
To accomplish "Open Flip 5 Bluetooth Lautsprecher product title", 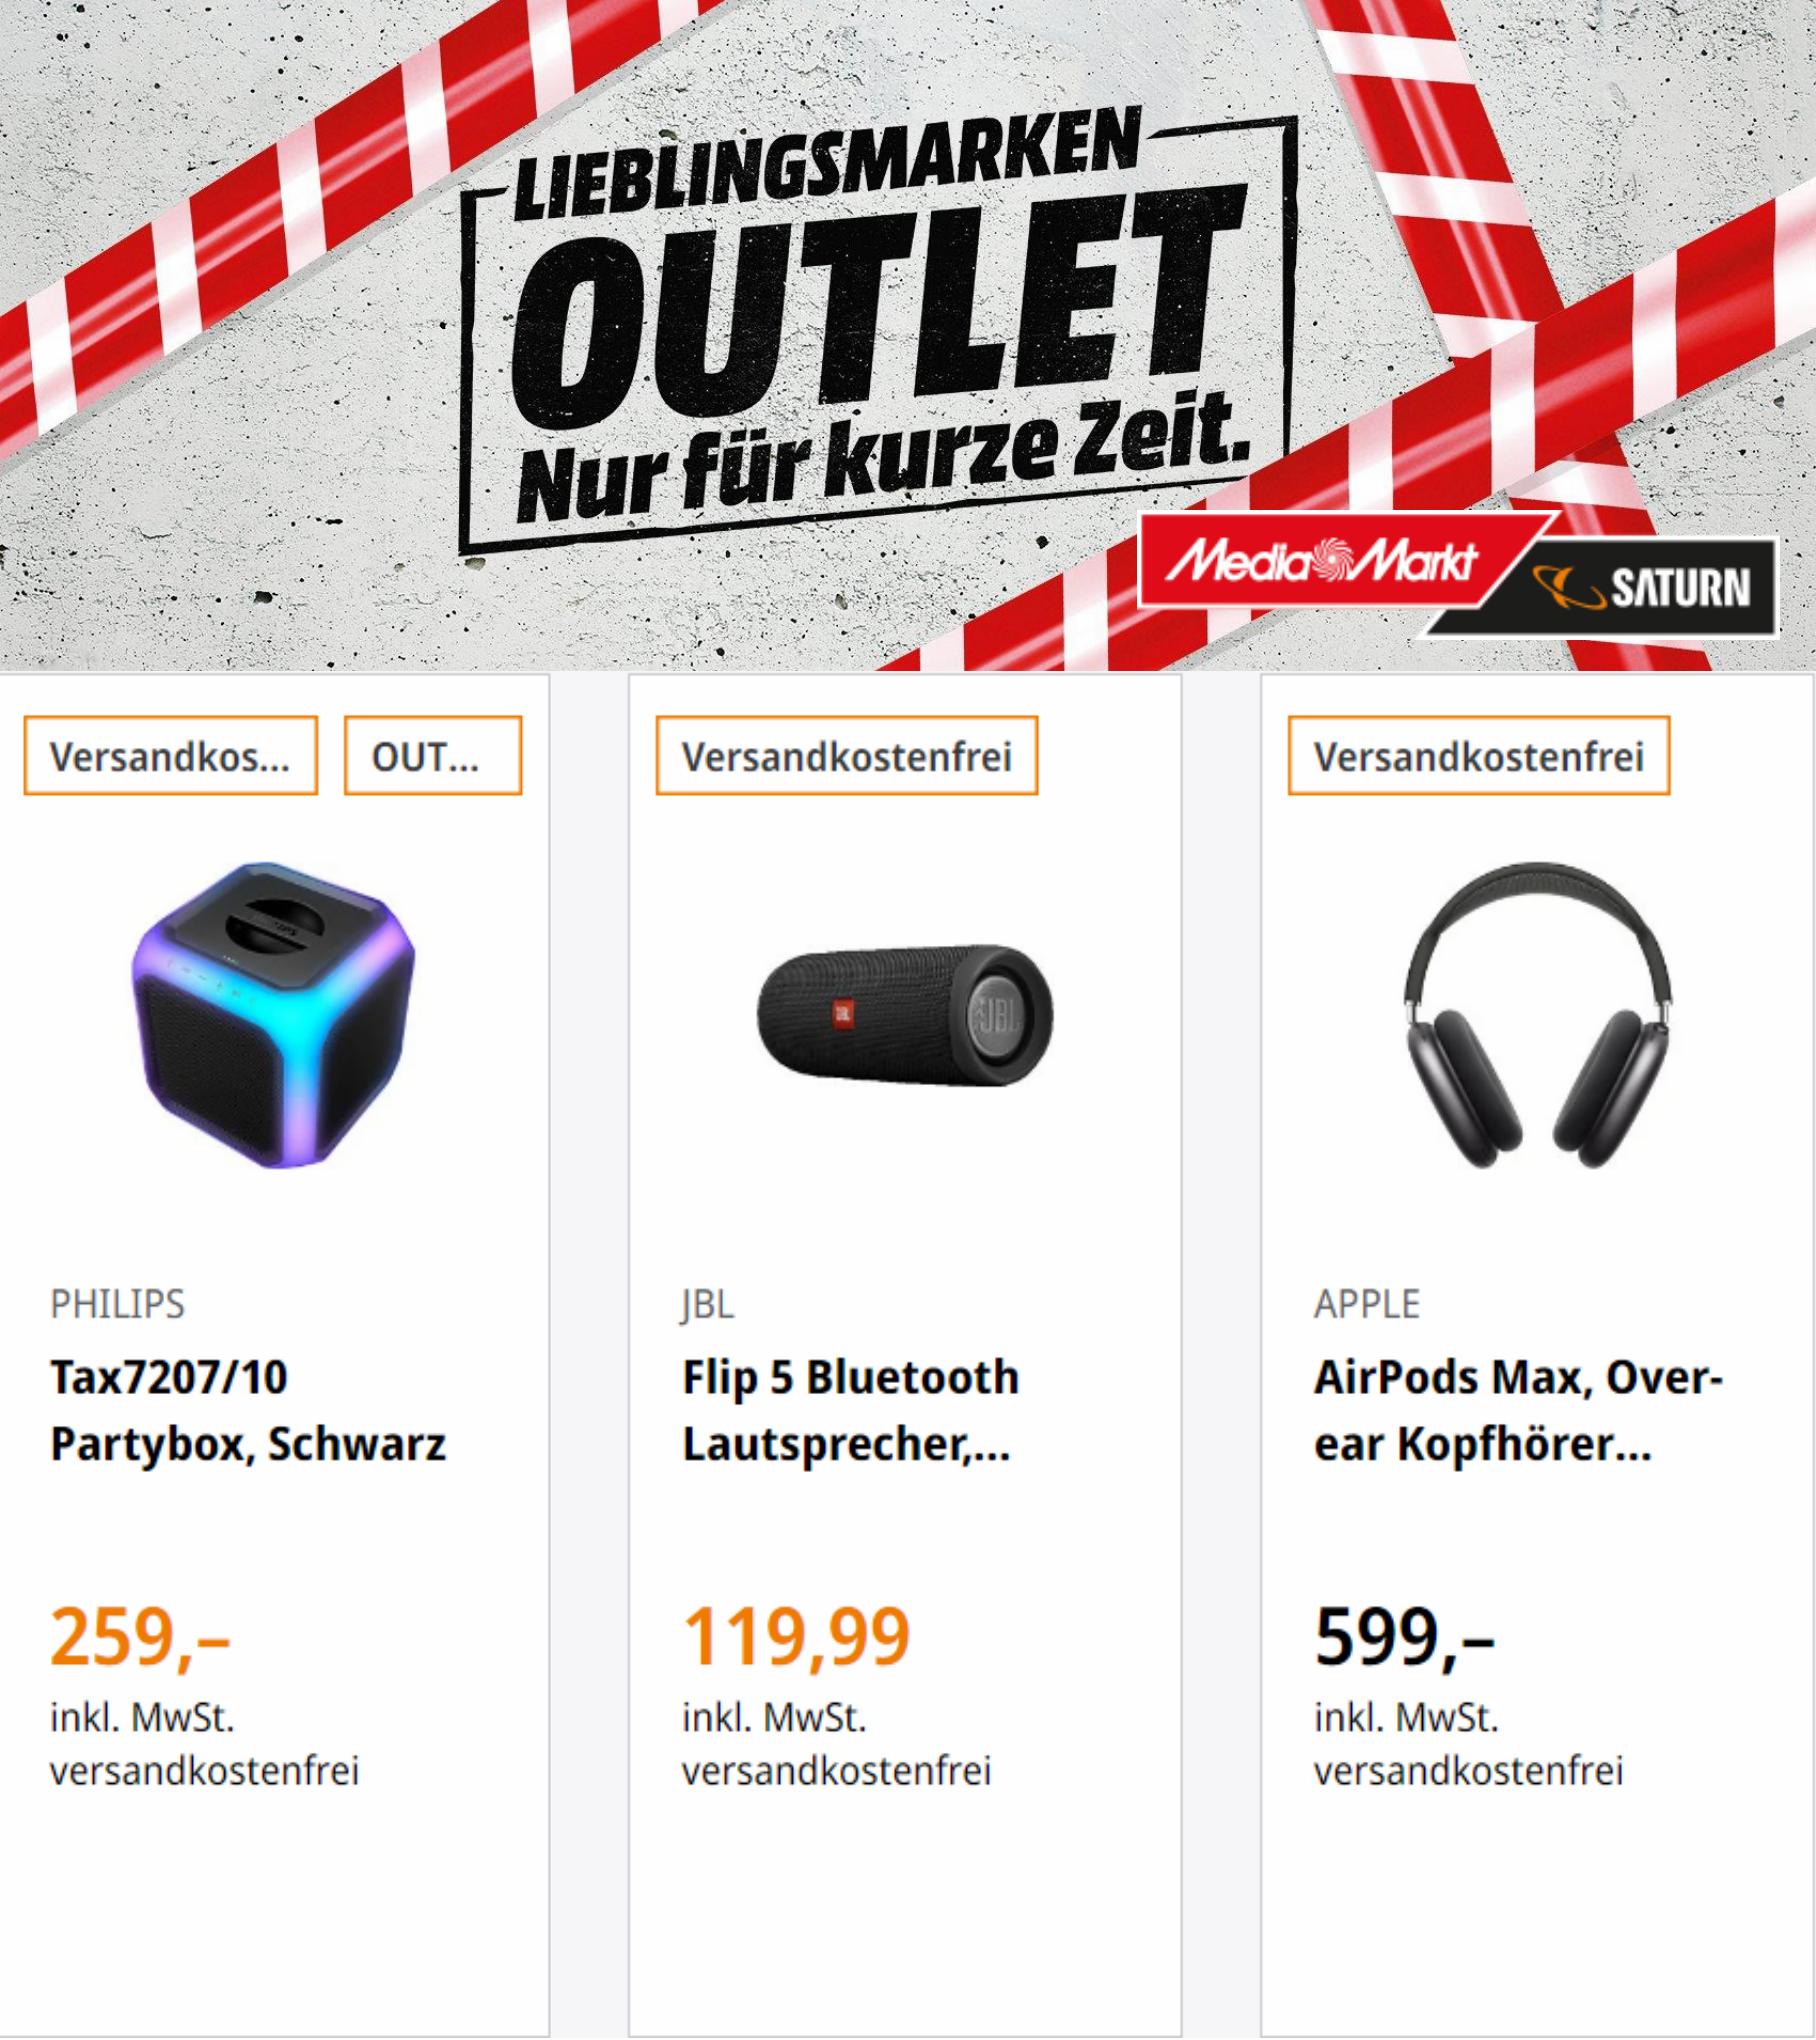I will click(850, 1411).
